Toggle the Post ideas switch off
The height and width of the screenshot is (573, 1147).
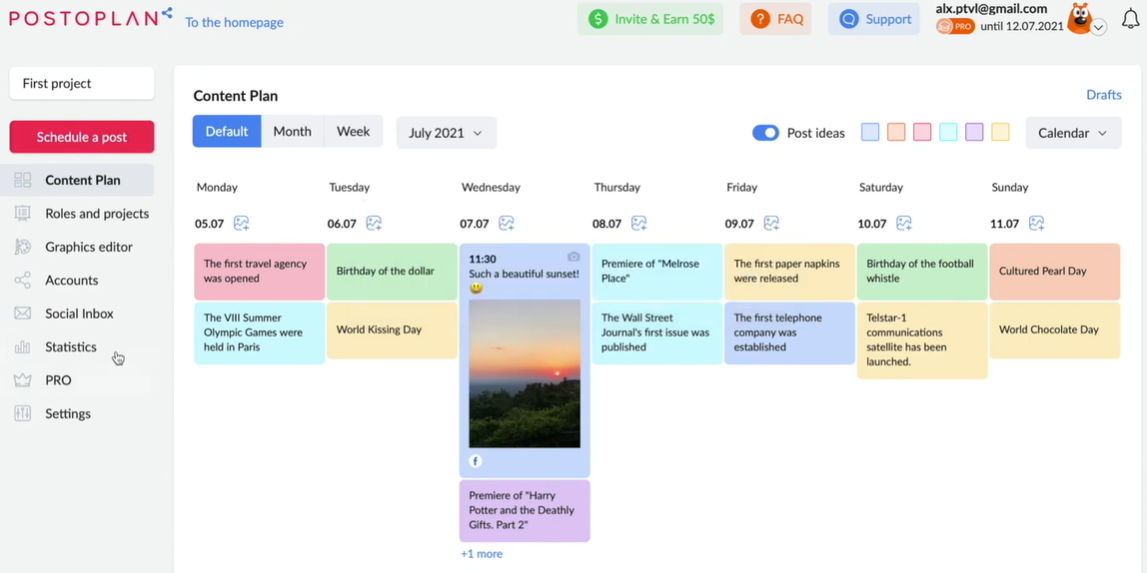point(766,133)
